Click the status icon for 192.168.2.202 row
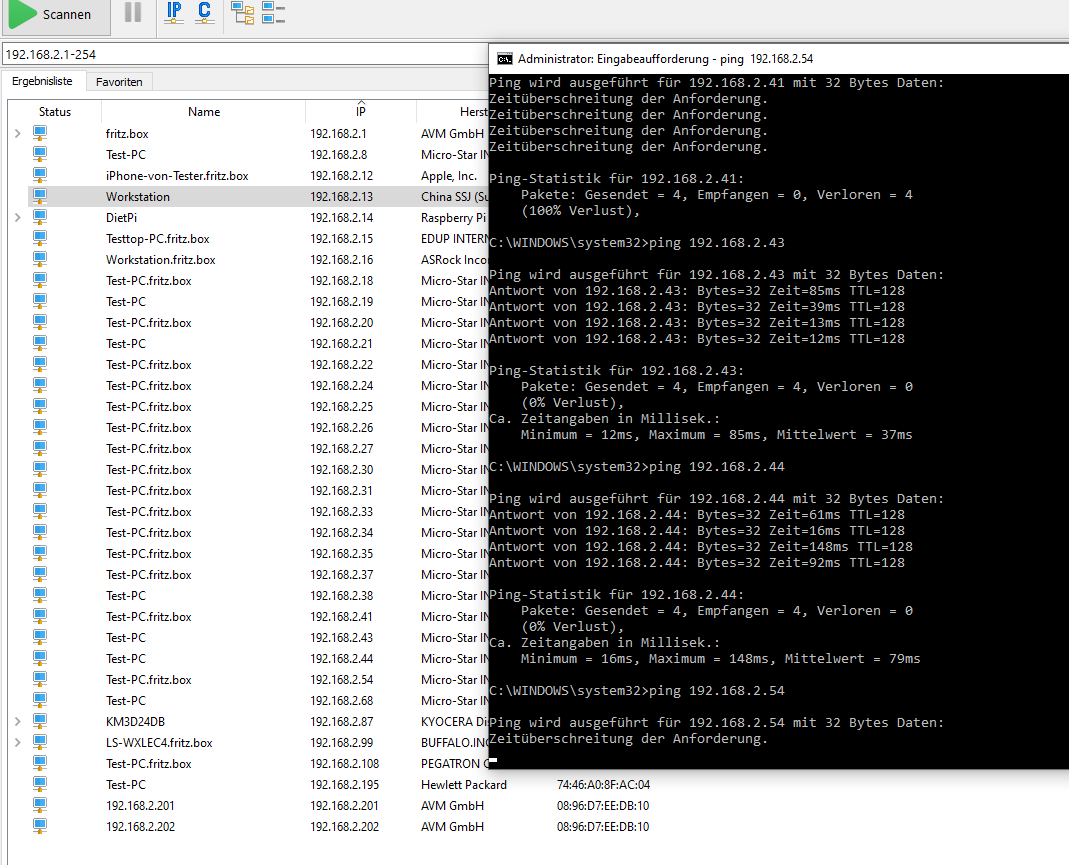Image resolution: width=1069 pixels, height=865 pixels. coord(40,826)
